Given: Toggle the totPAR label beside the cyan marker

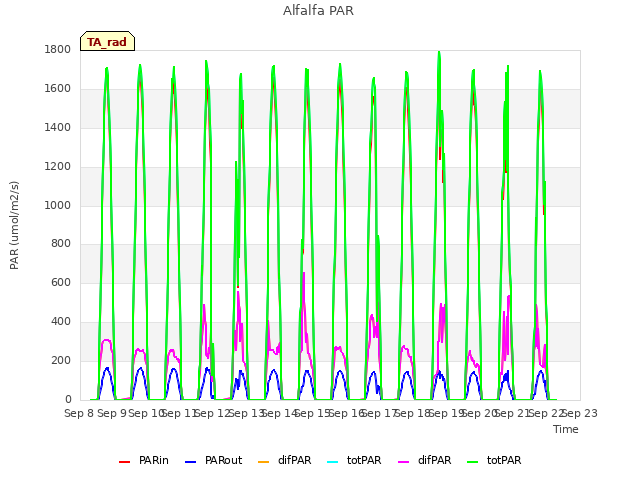Looking at the screenshot, I should pos(364,460).
